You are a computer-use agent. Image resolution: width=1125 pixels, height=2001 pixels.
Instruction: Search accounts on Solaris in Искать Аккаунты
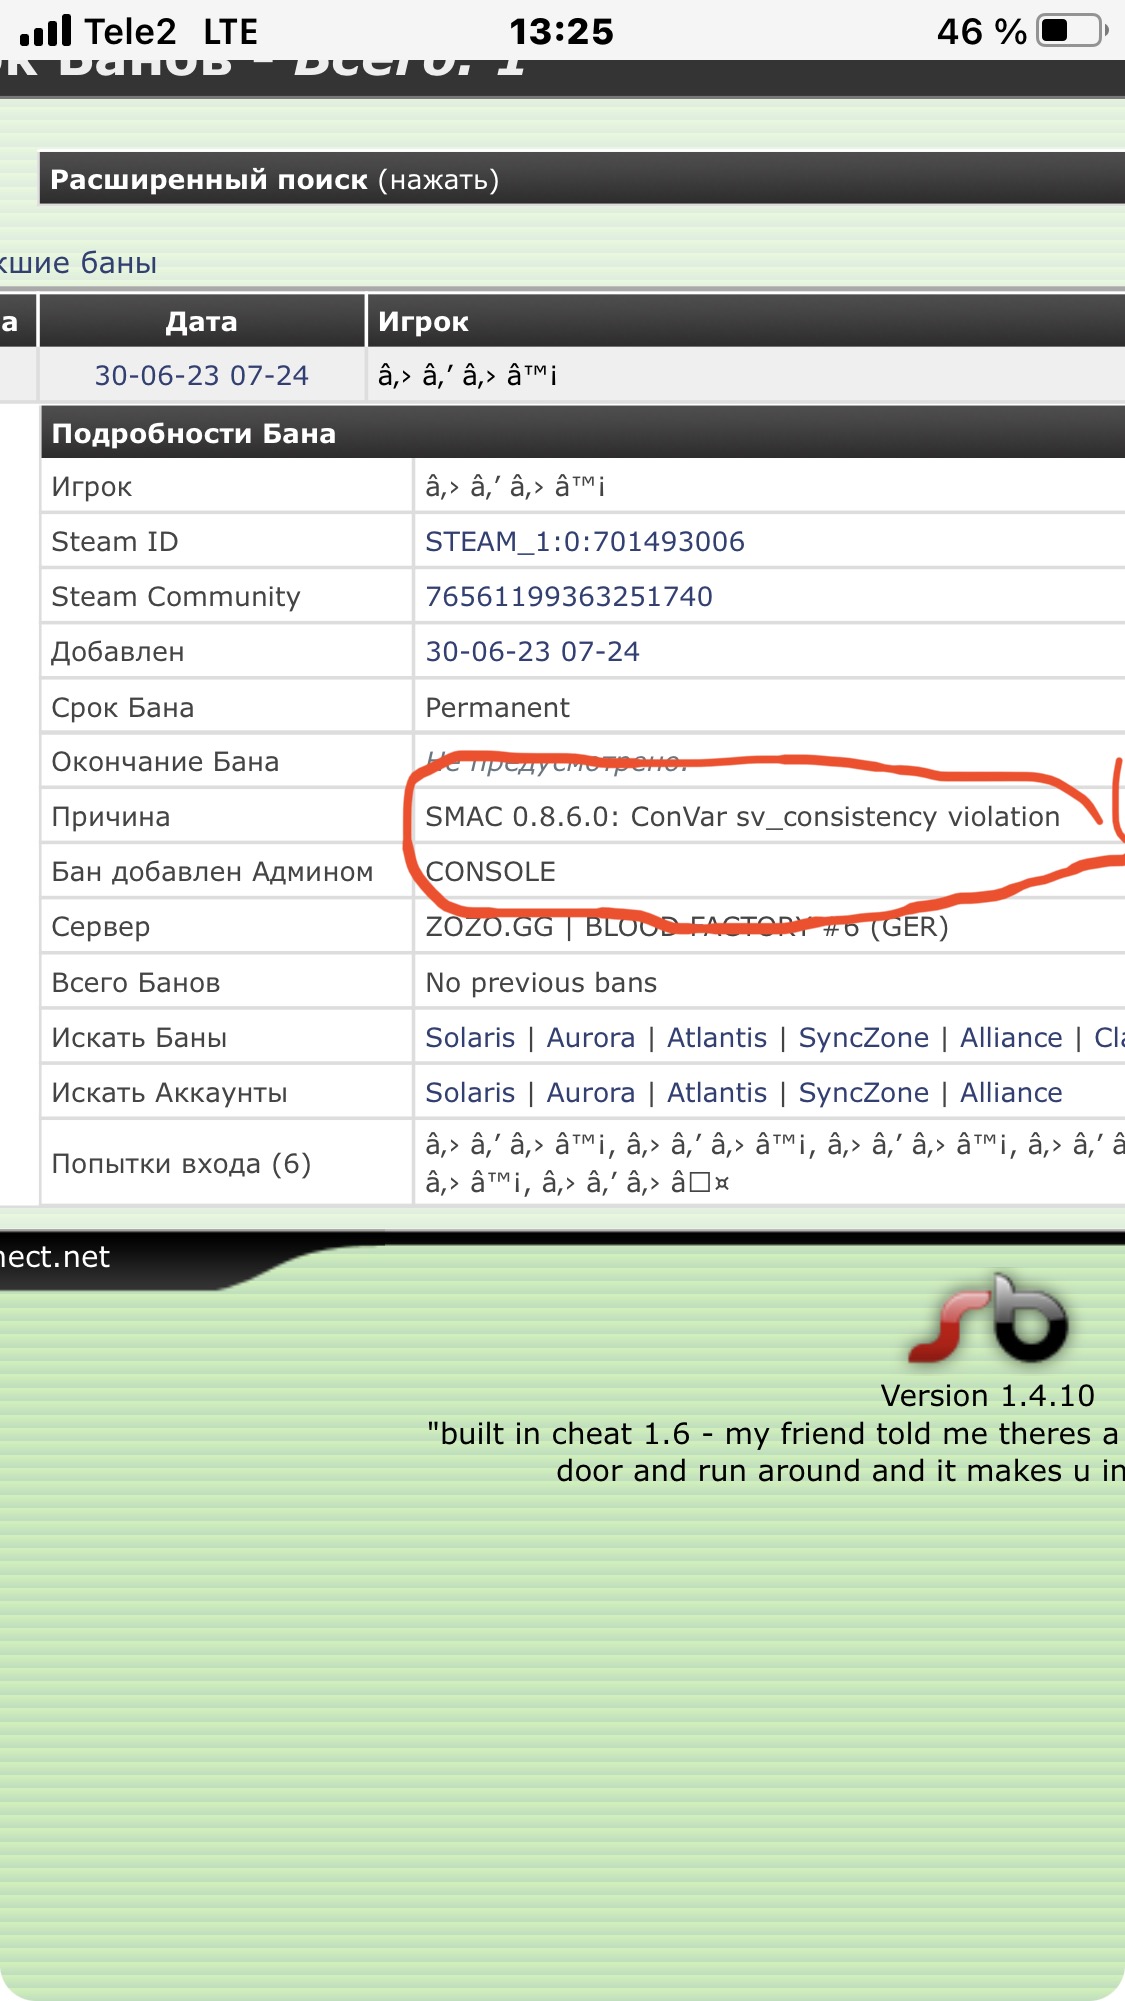(x=470, y=1093)
